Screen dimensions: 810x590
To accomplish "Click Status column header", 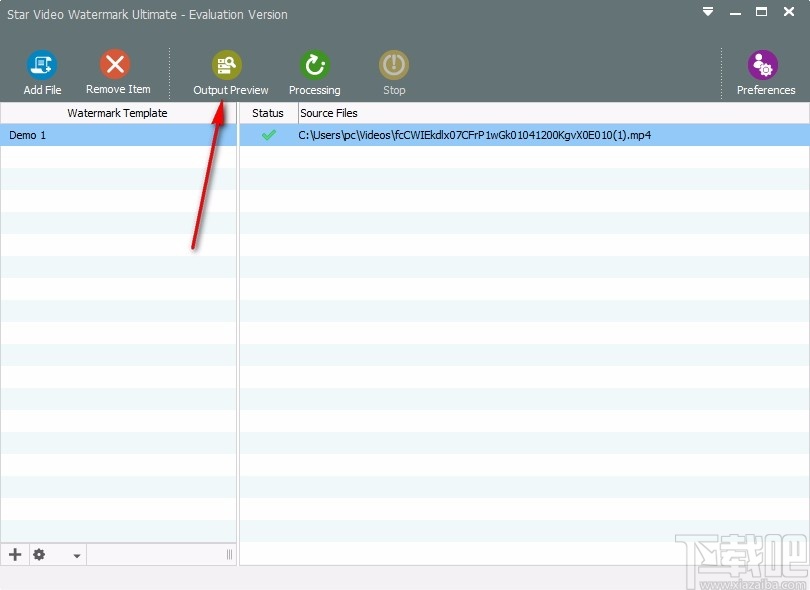I will click(x=268, y=113).
